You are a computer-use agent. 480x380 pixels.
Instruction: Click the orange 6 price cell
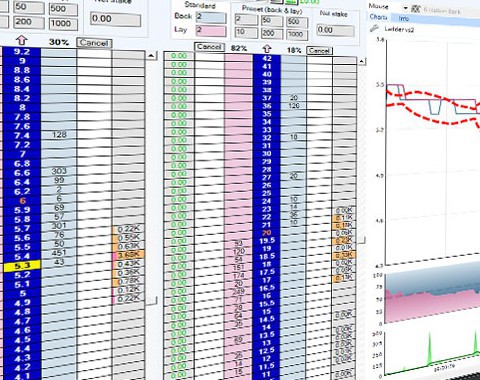[x=22, y=201]
